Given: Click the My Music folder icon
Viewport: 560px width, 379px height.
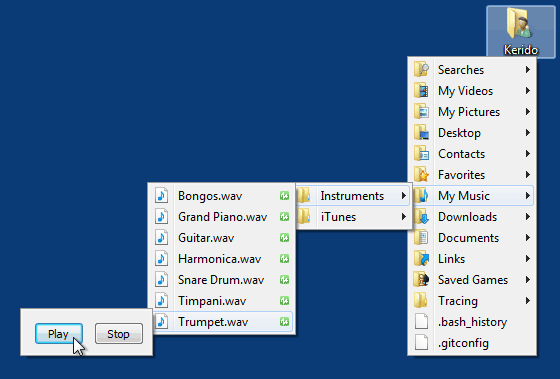Looking at the screenshot, I should click(421, 196).
